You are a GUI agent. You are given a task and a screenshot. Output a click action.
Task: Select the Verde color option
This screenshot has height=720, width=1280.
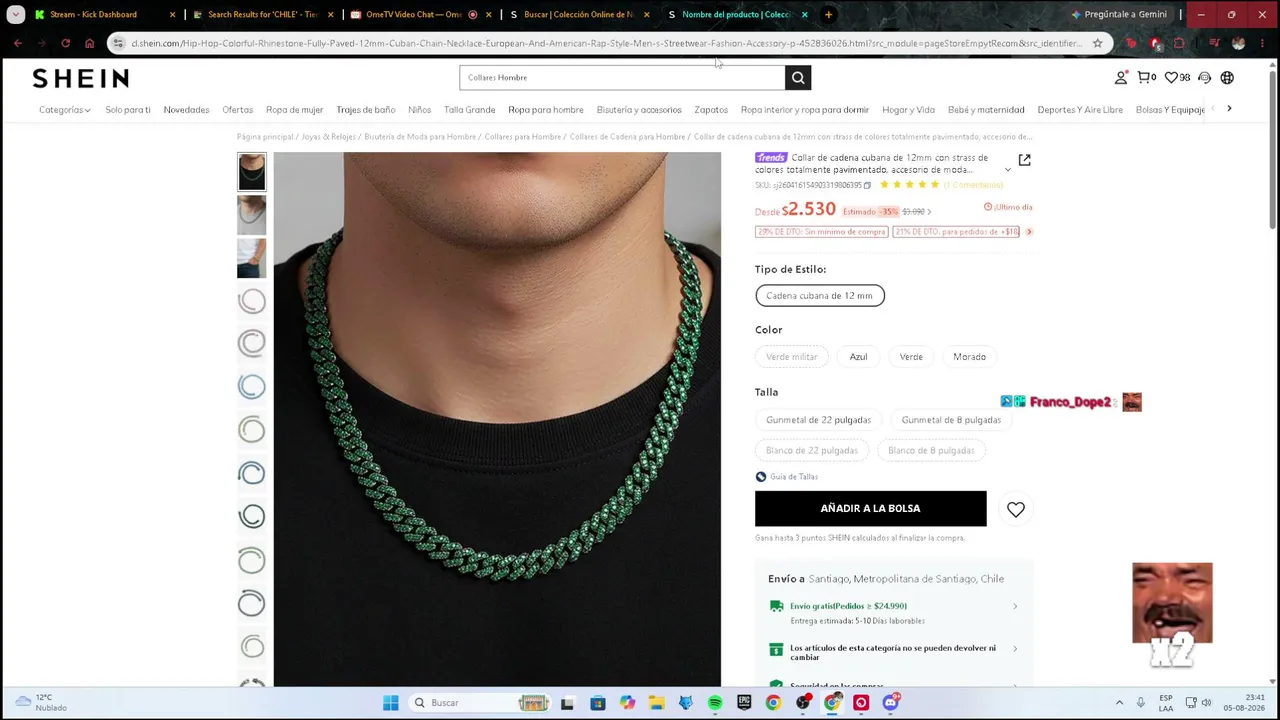pos(911,357)
